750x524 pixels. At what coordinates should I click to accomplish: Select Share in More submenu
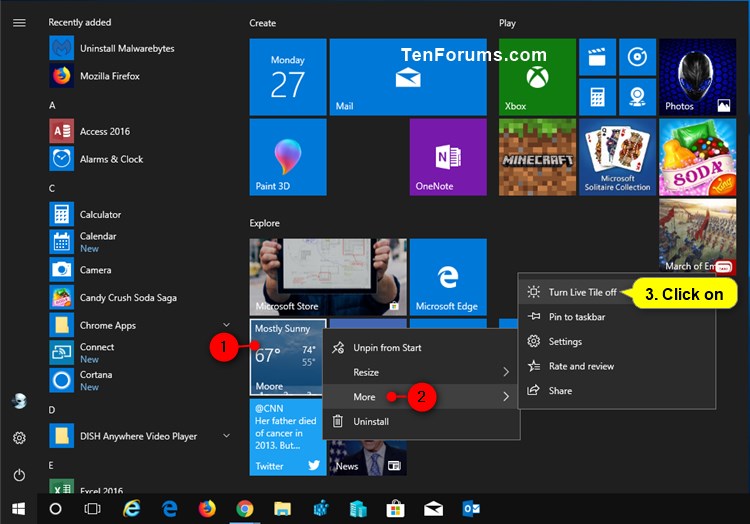point(617,391)
